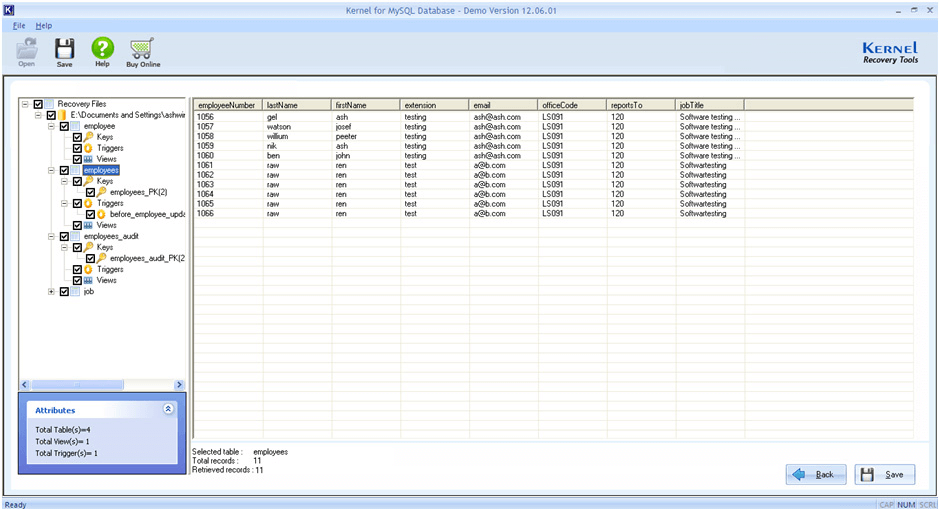This screenshot has width=939, height=509.
Task: Select employees_audit tree label
Action: coord(111,237)
